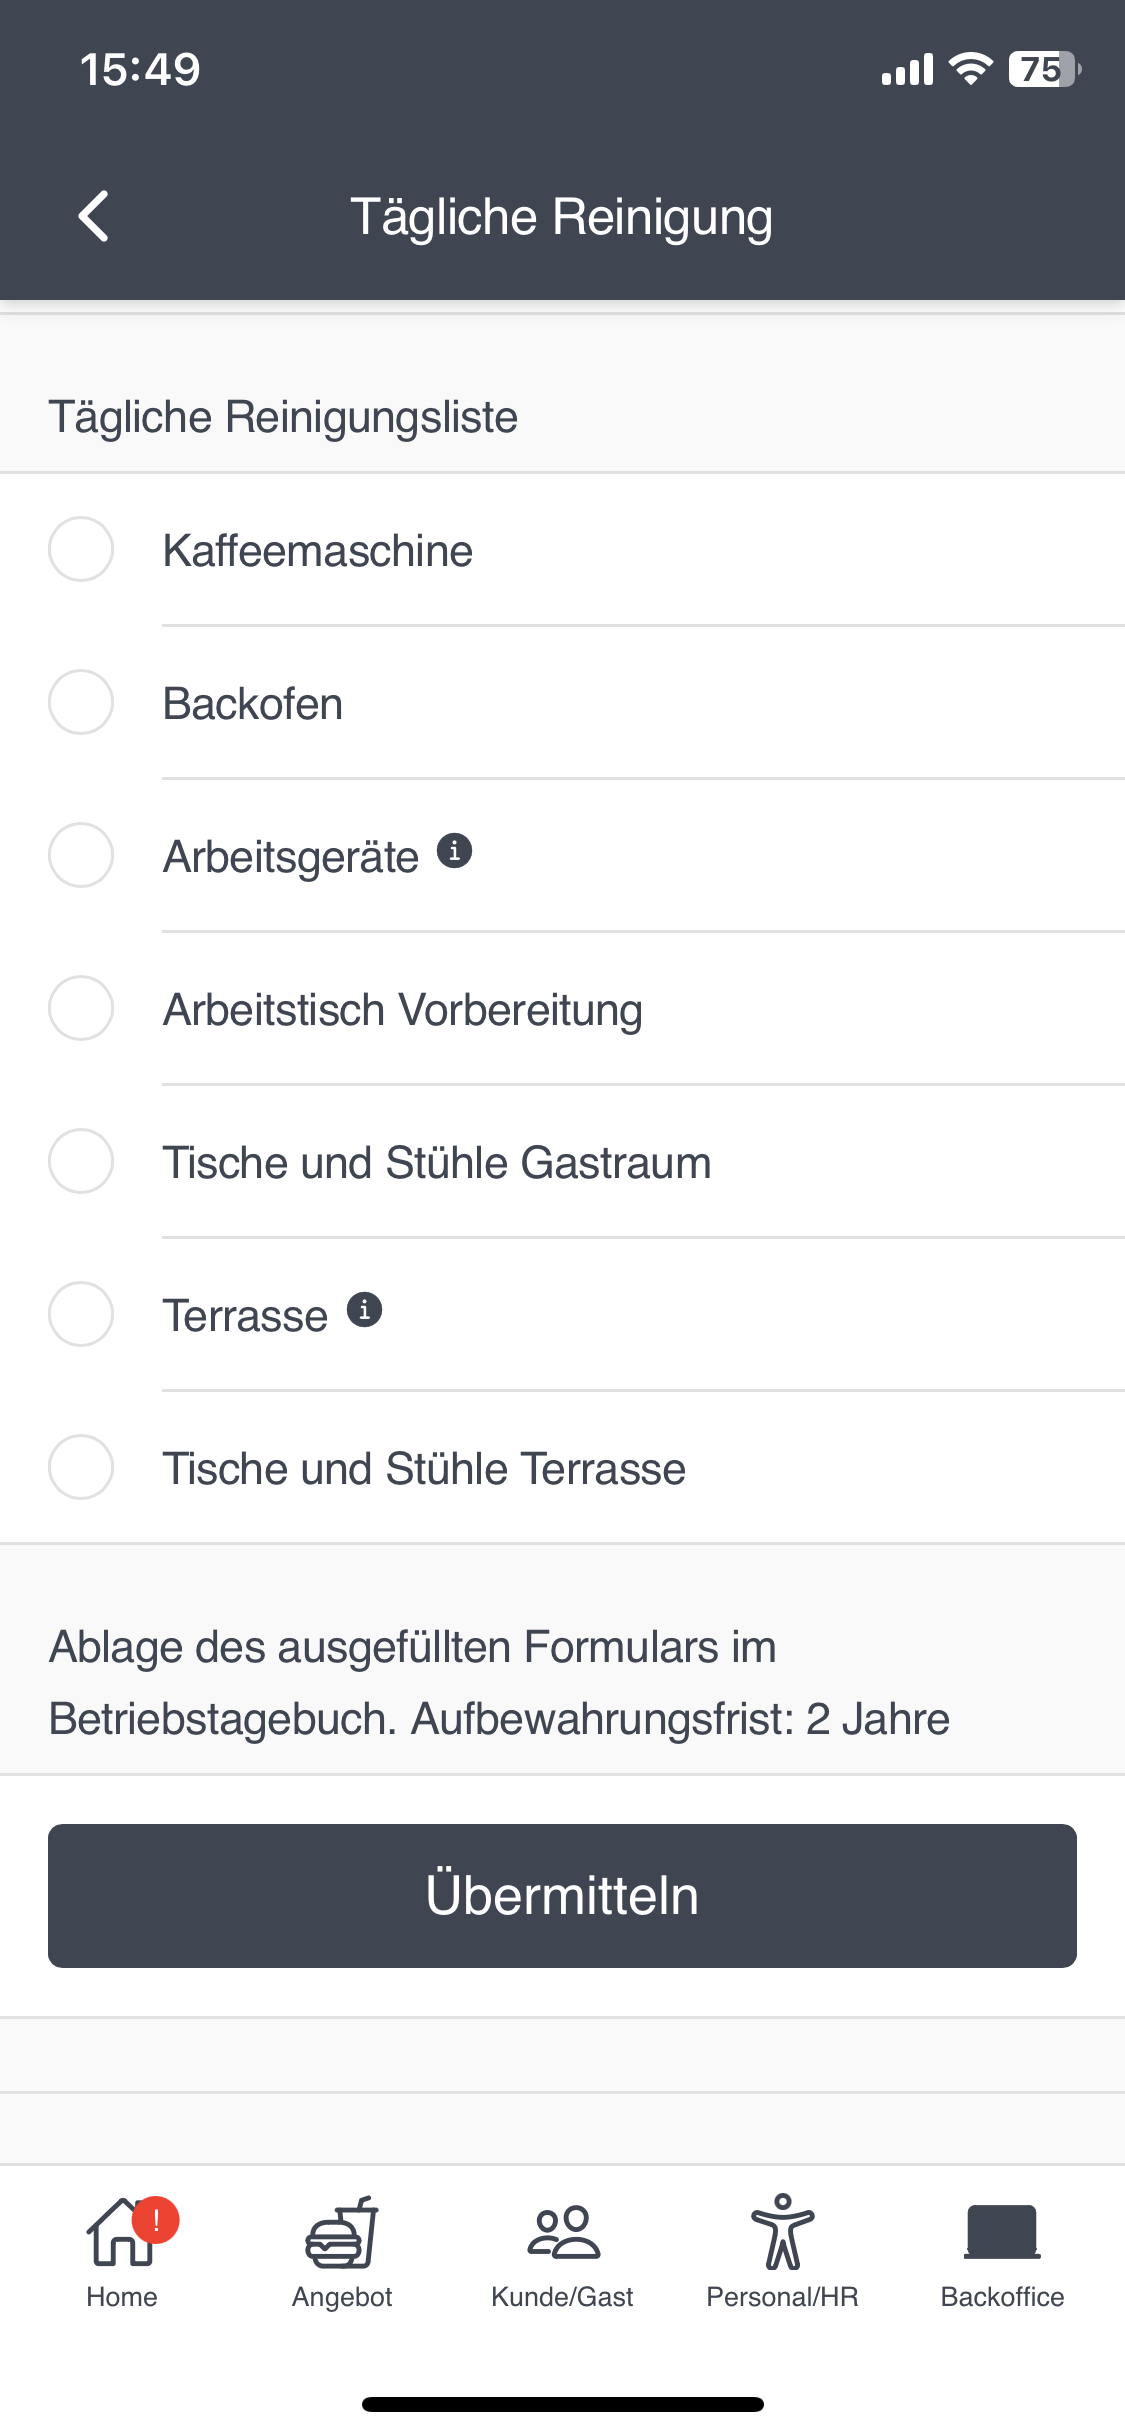Viewport: 1125px width, 2436px height.
Task: Check the Backofen checkbox
Action: tap(81, 702)
